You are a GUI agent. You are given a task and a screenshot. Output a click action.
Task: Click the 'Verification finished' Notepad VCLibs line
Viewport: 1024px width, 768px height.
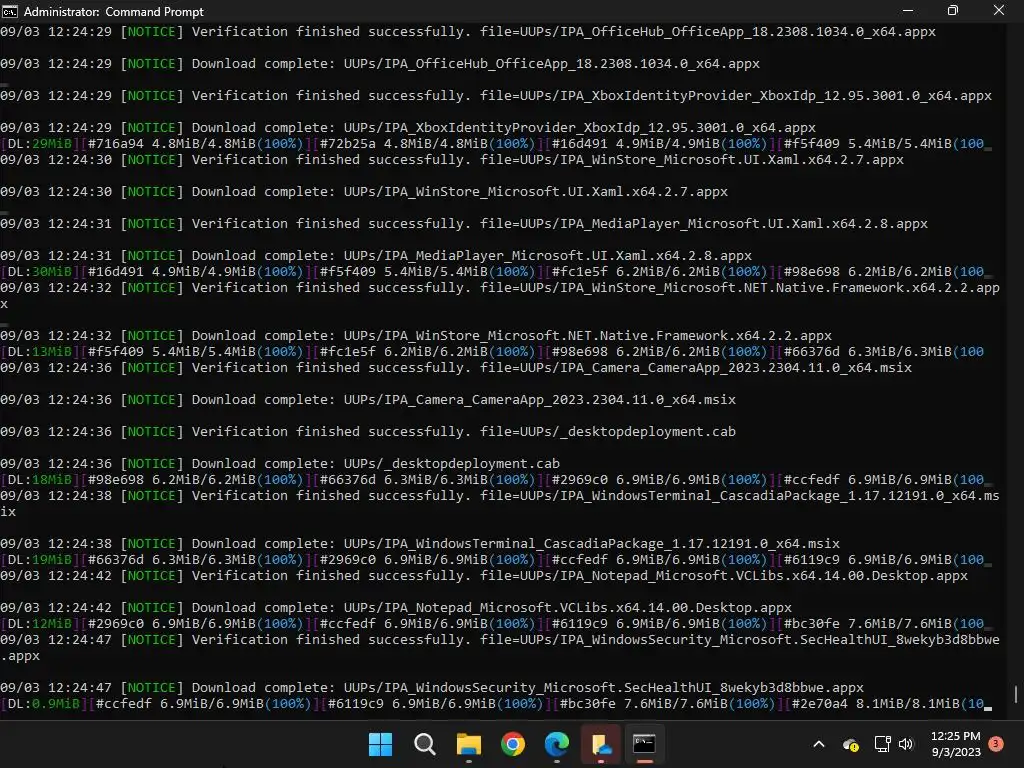(484, 575)
